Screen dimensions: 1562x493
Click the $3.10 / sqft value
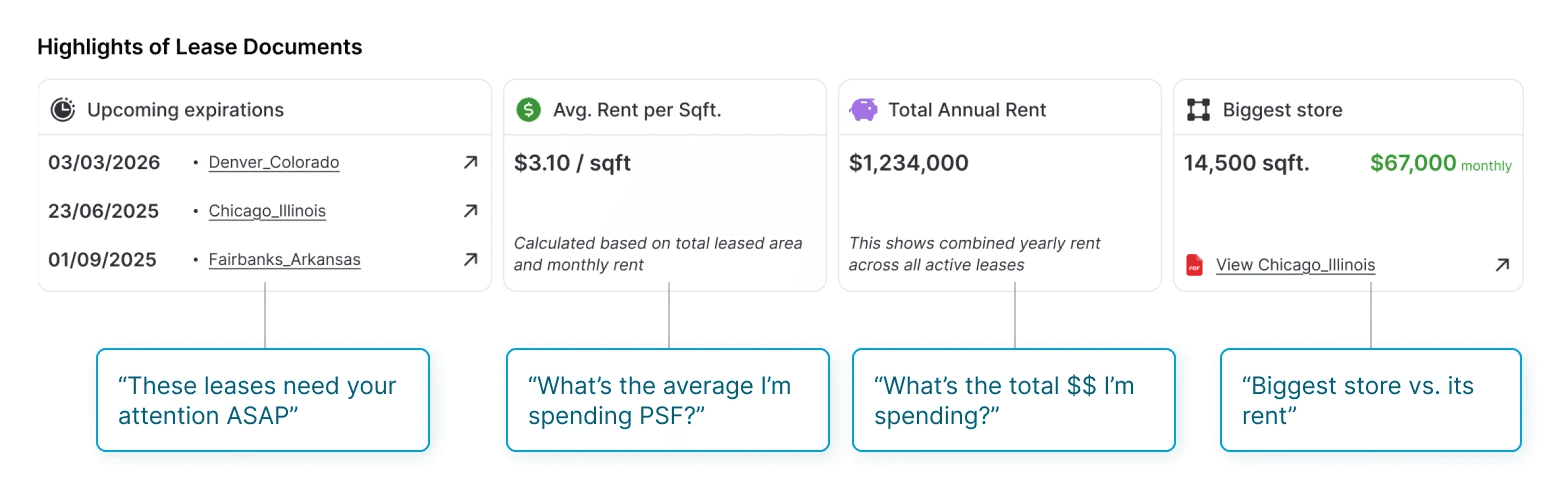coord(572,163)
